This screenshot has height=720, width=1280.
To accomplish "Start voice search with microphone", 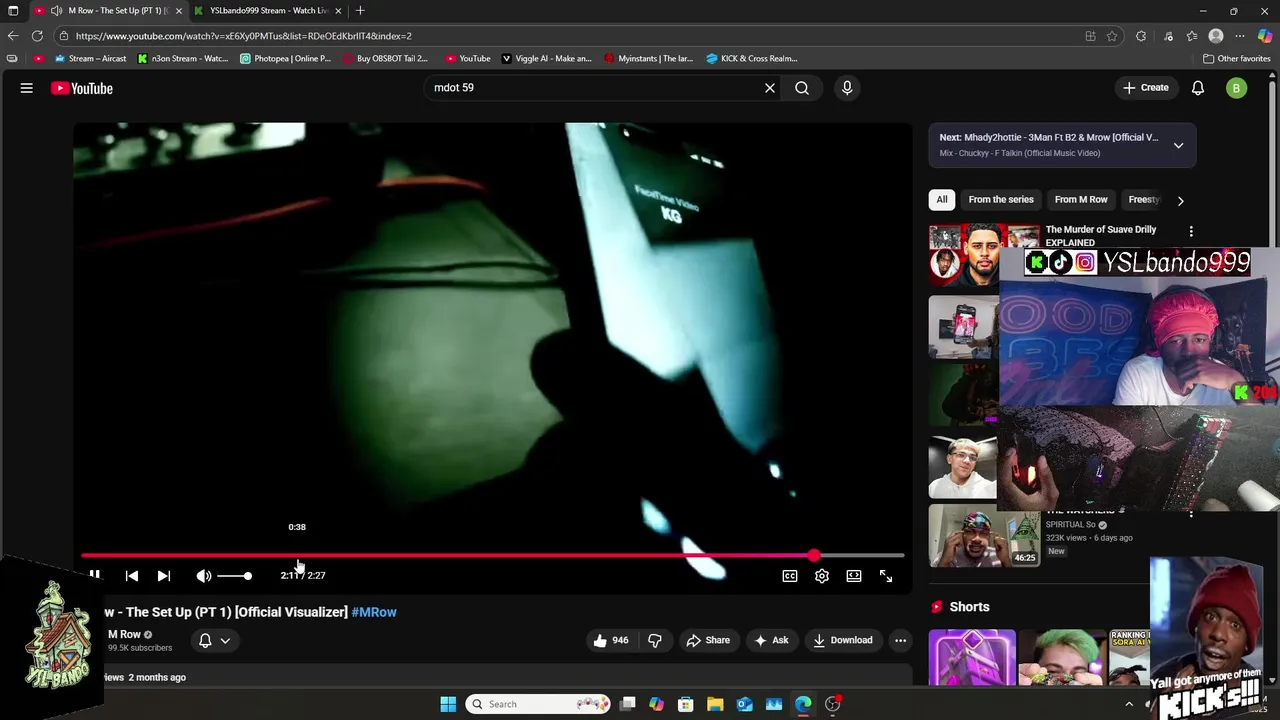I will tap(847, 88).
